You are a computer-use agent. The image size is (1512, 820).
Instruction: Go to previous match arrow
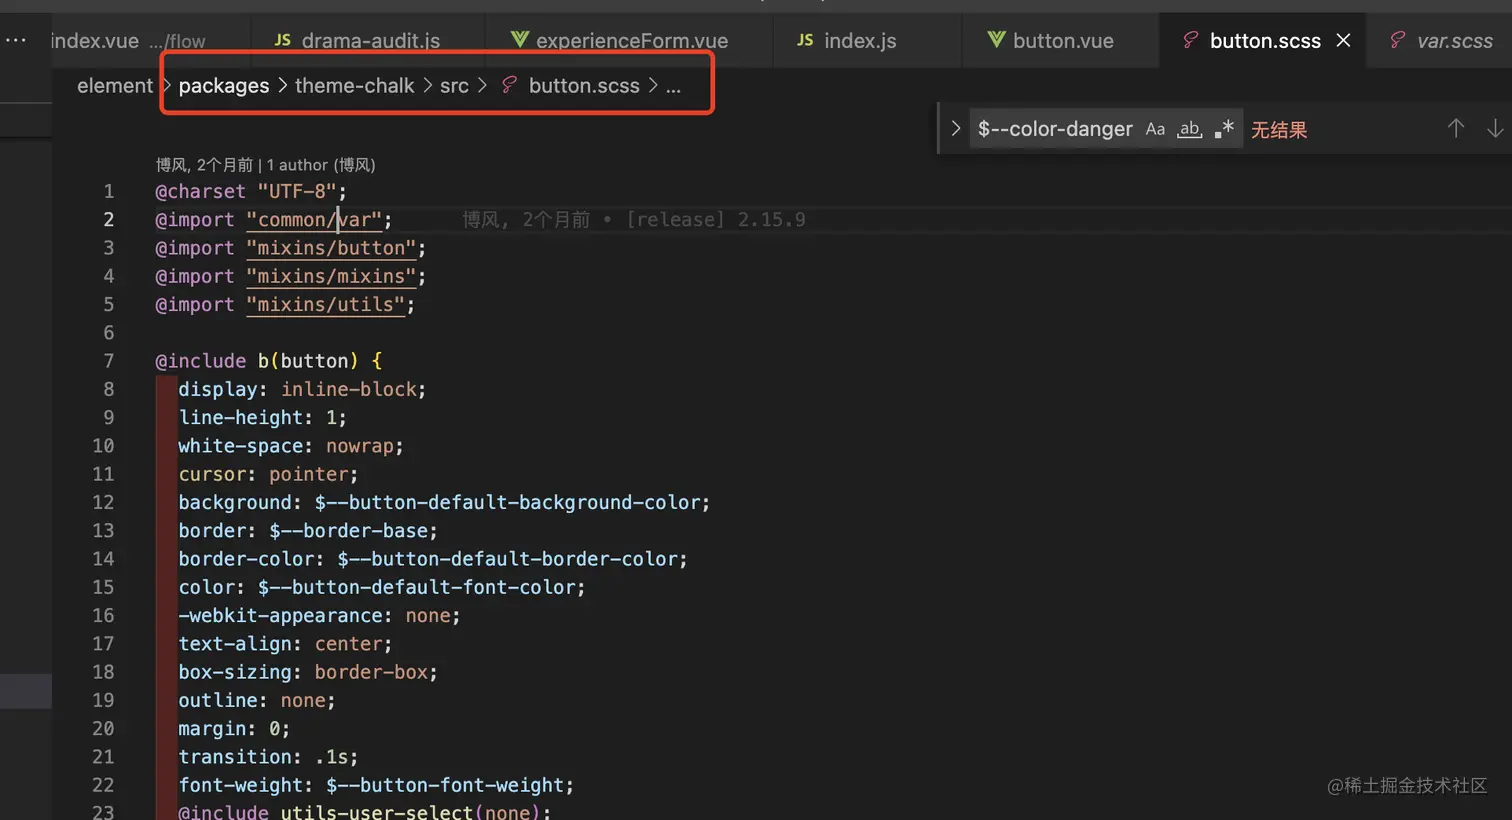[1456, 128]
